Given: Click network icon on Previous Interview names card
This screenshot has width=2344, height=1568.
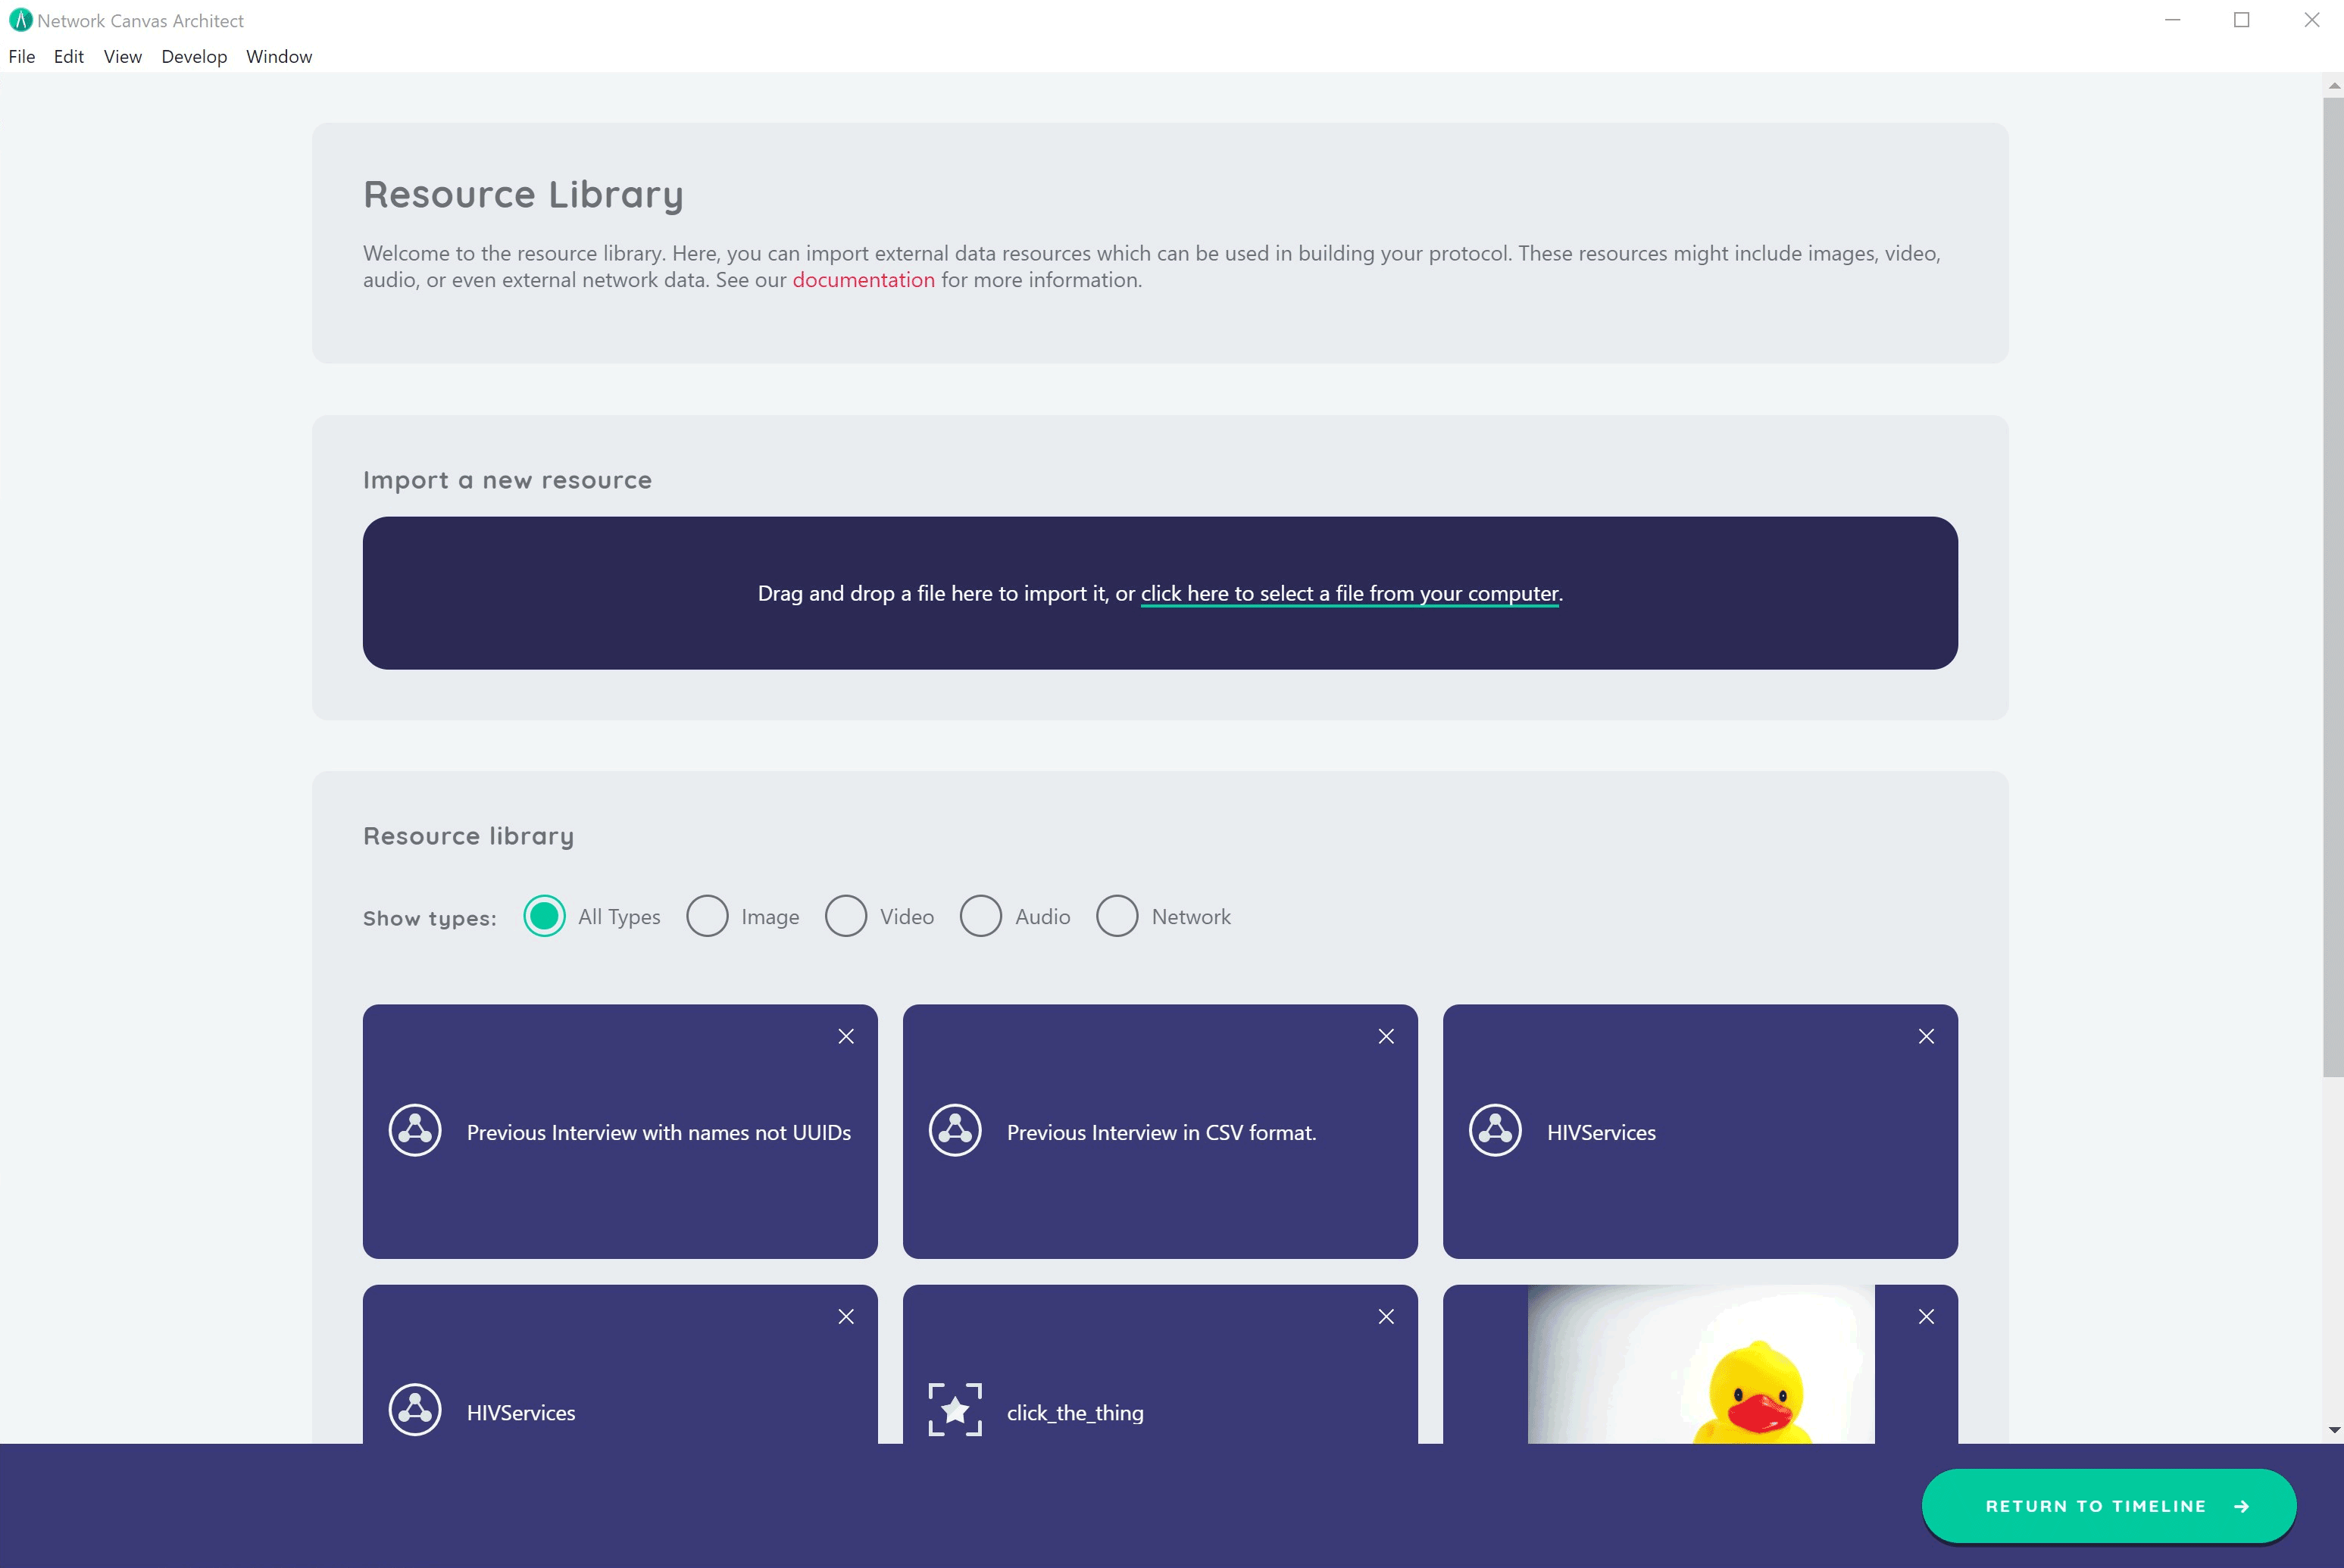Looking at the screenshot, I should pyautogui.click(x=415, y=1131).
